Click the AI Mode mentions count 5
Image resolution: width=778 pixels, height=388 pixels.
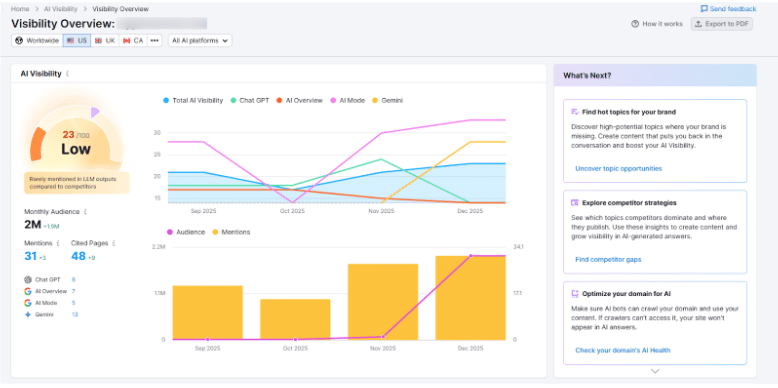[73, 303]
